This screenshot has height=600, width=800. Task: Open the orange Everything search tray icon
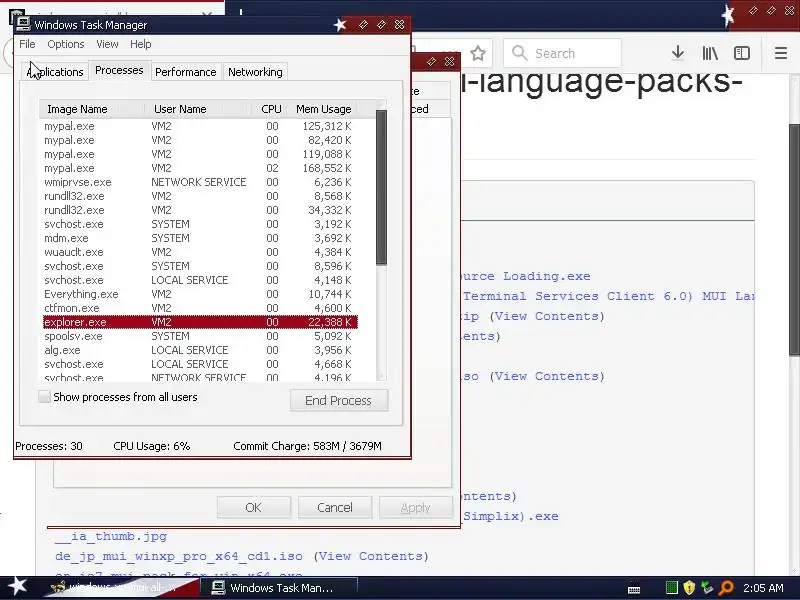point(726,588)
